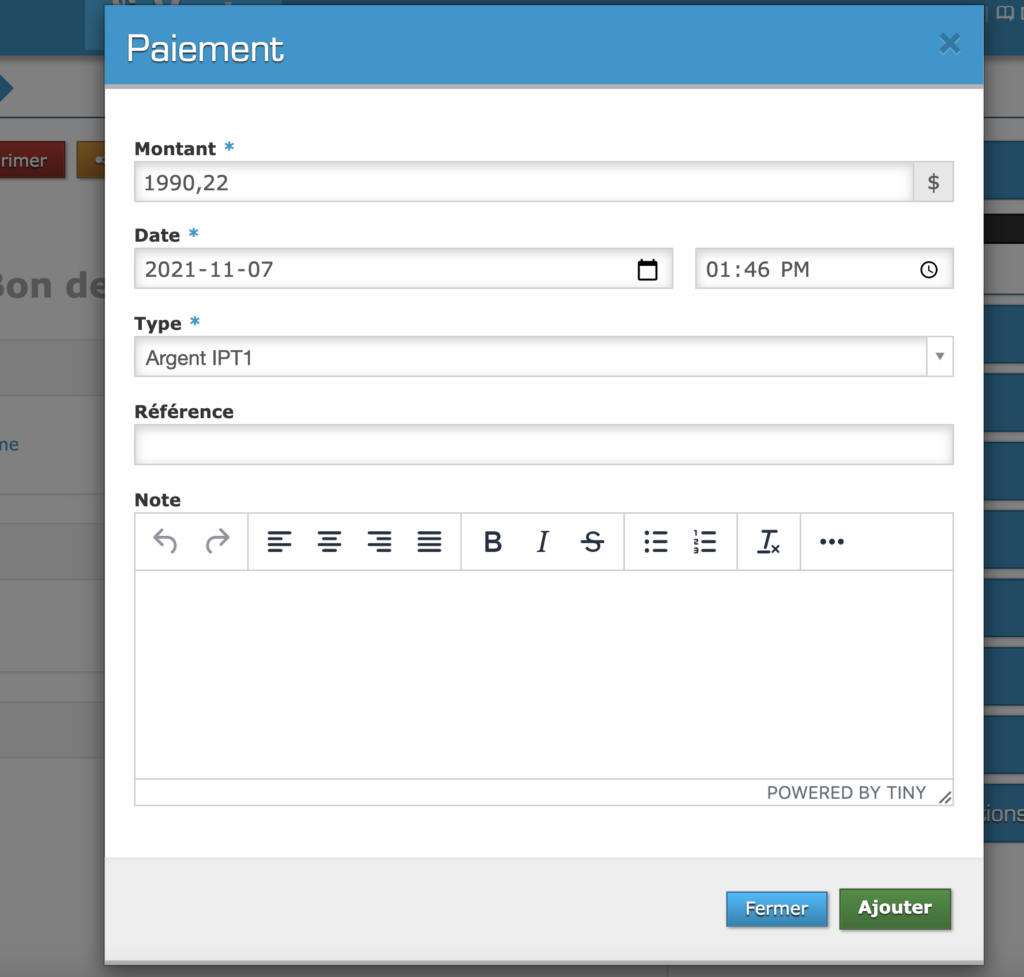
Task: Align note text left
Action: [x=280, y=542]
